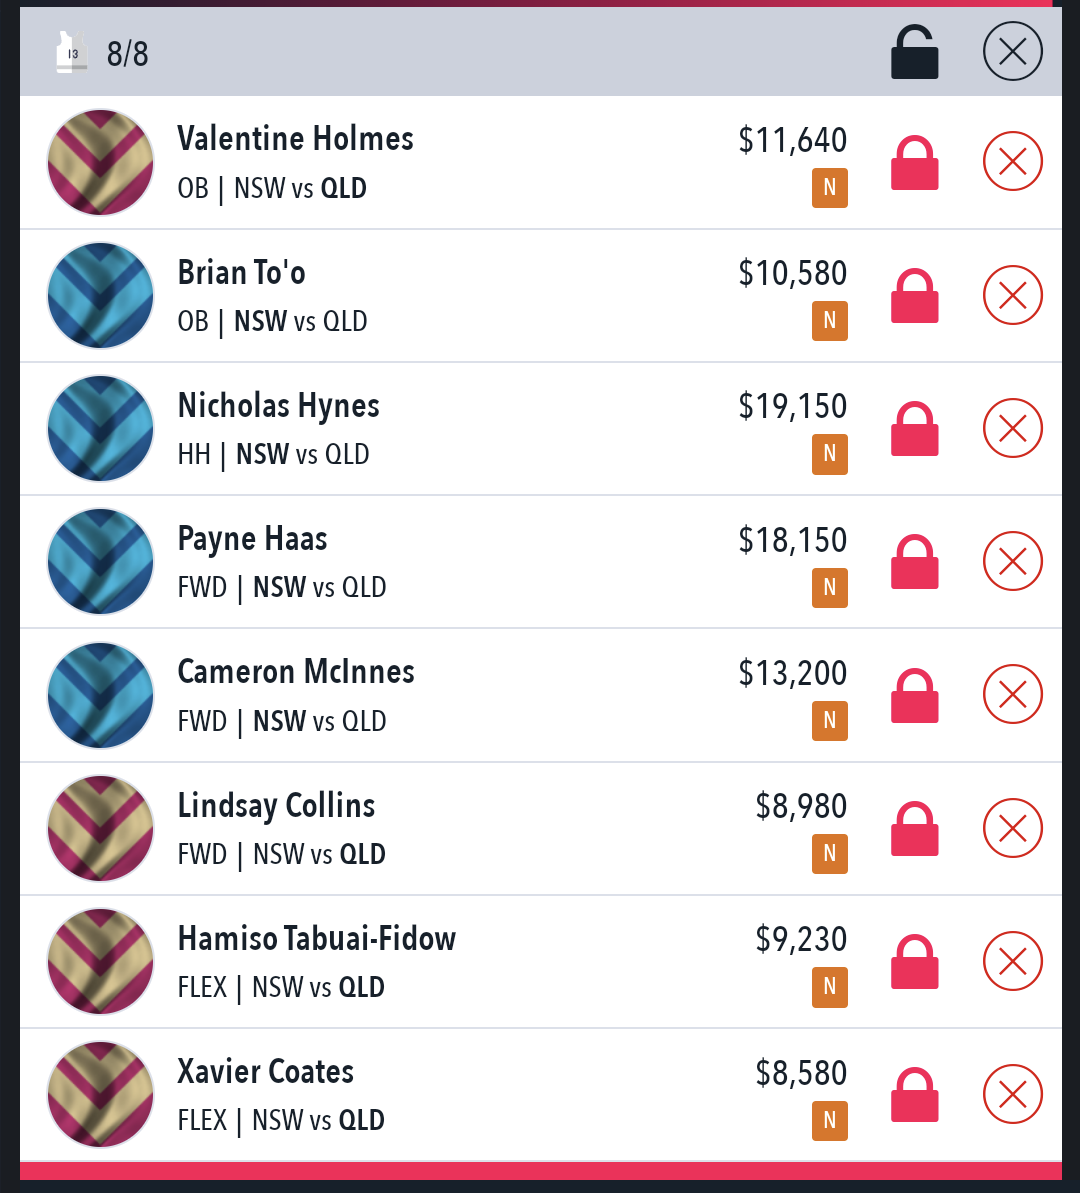Remove Nicholas Hynes from lineup

tap(1012, 428)
